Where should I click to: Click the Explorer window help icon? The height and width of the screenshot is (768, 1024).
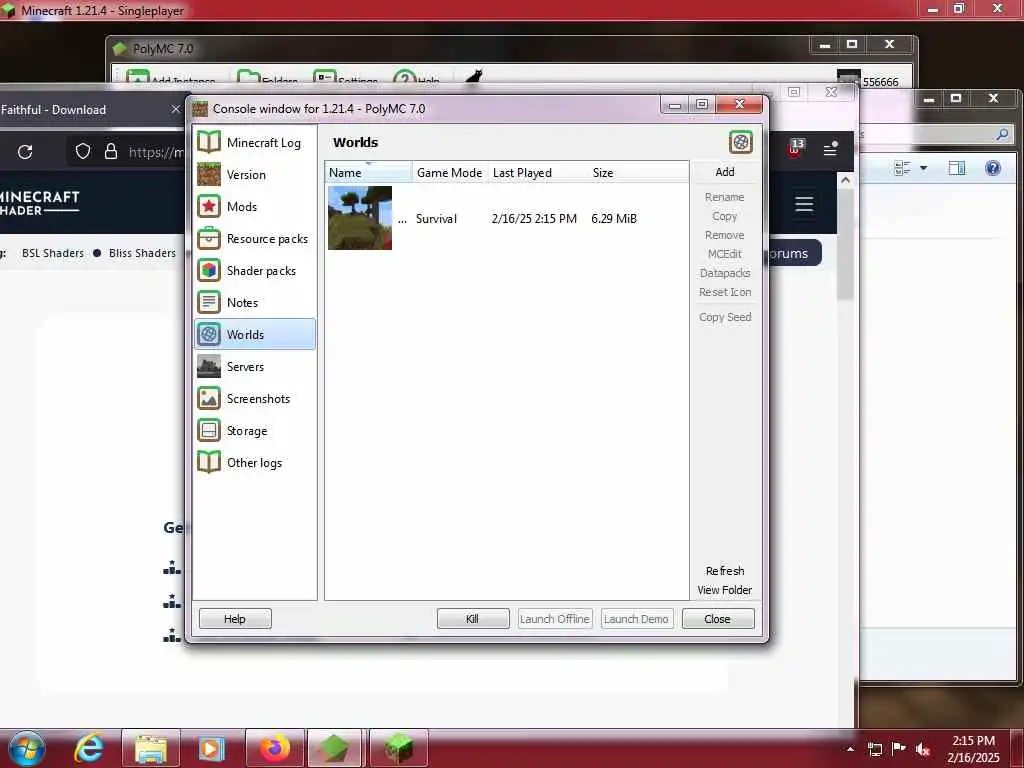point(993,168)
